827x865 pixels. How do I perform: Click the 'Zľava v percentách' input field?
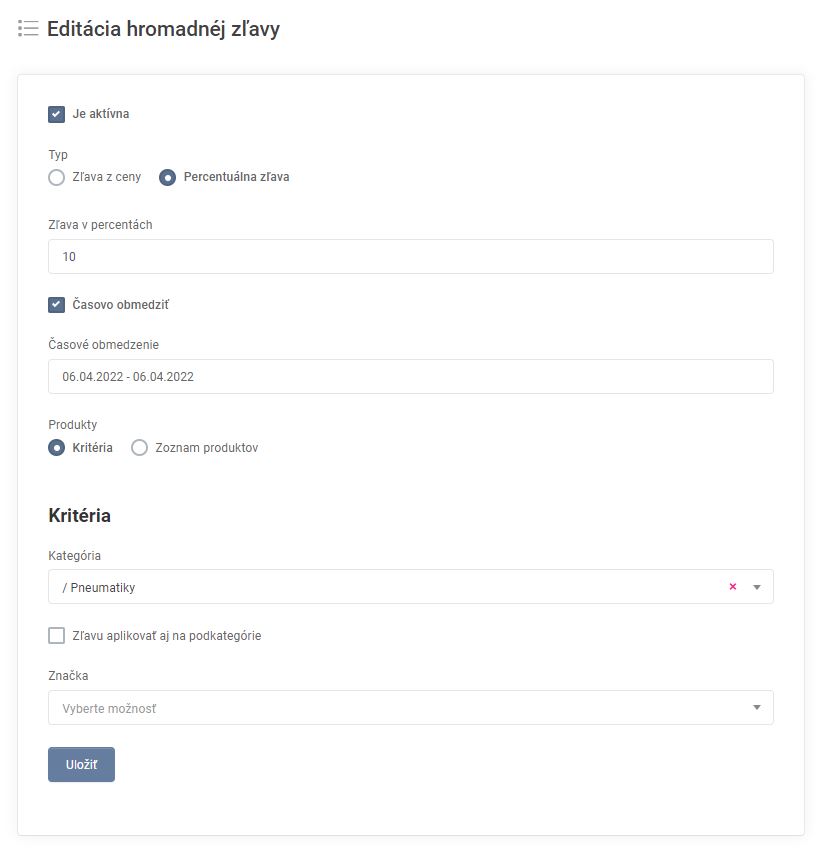click(410, 257)
